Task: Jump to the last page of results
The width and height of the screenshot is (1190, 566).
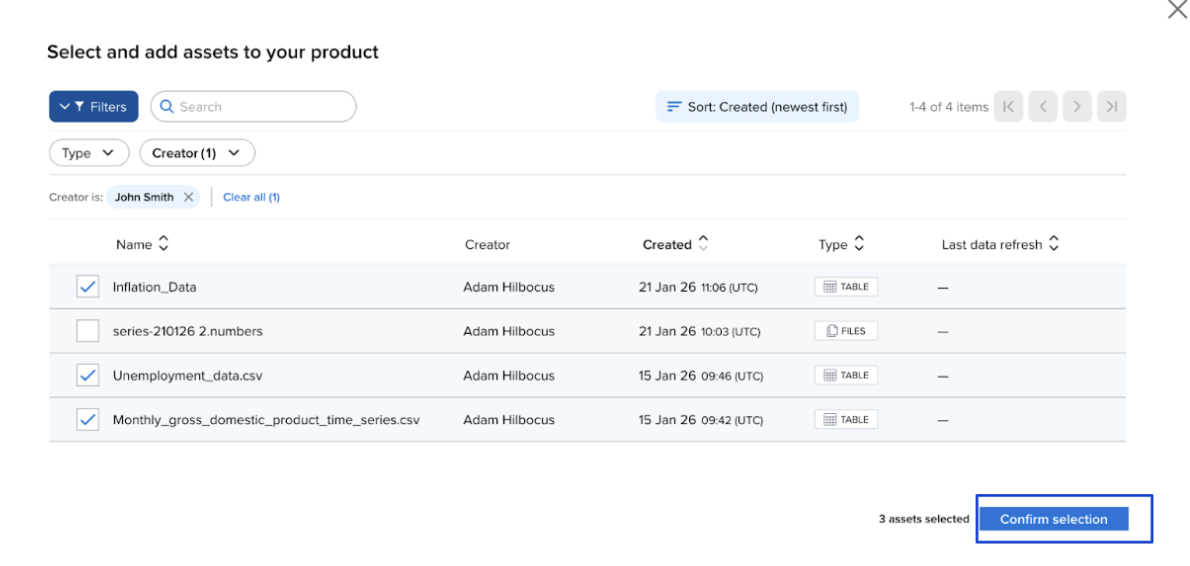Action: click(1111, 107)
